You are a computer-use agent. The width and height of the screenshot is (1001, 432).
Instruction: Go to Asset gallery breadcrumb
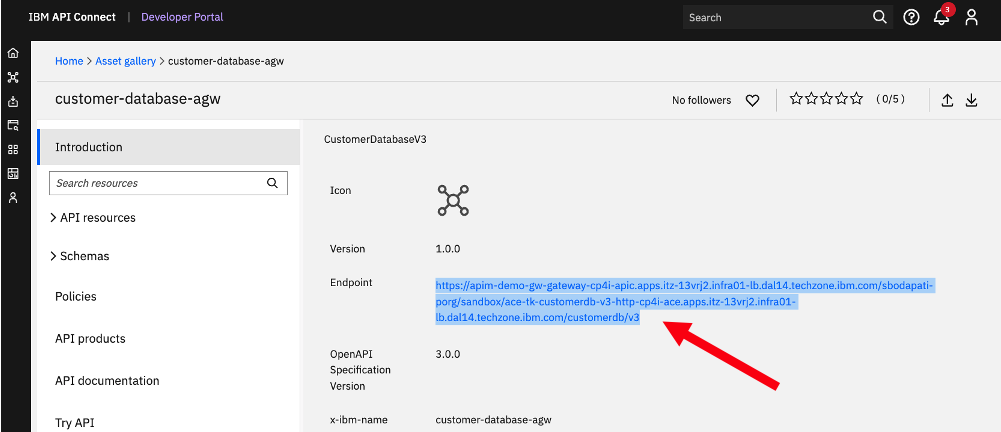click(x=126, y=61)
